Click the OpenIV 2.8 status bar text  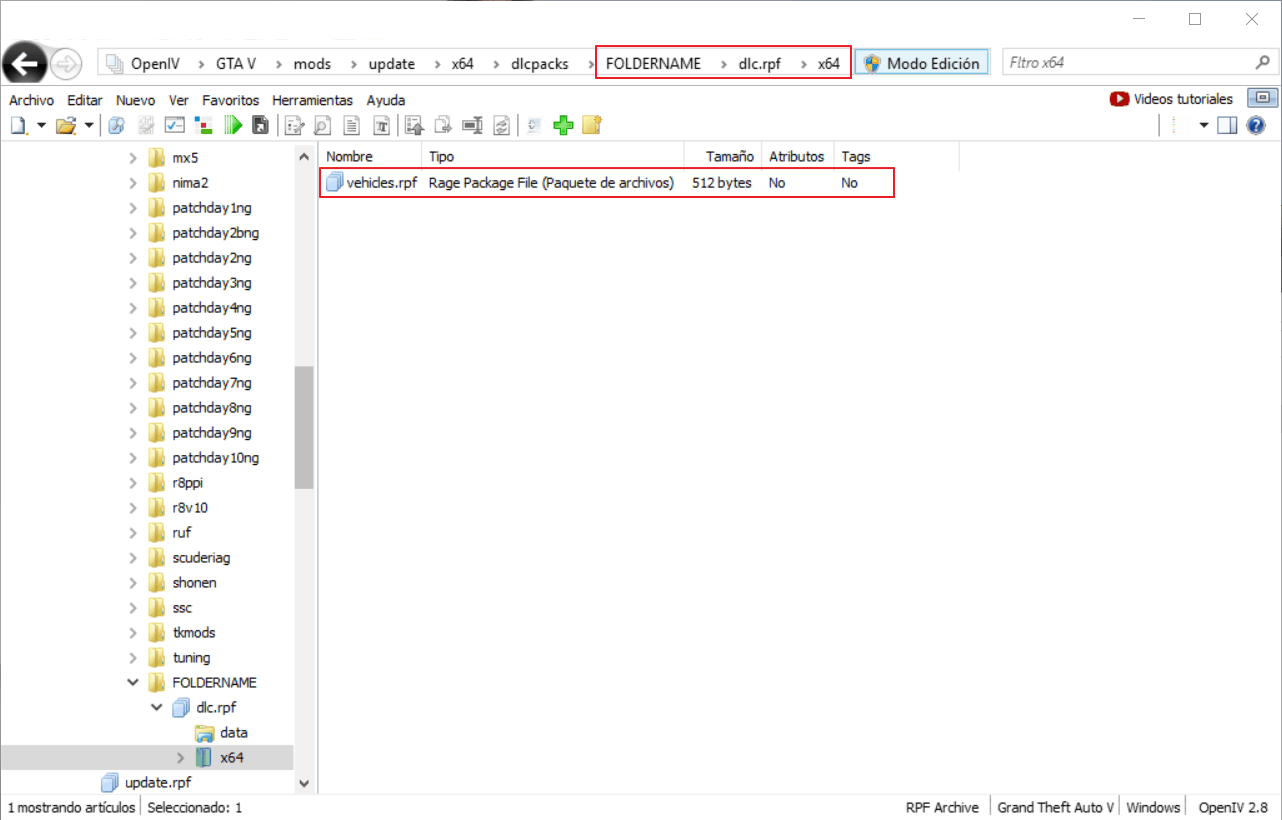coord(1233,807)
